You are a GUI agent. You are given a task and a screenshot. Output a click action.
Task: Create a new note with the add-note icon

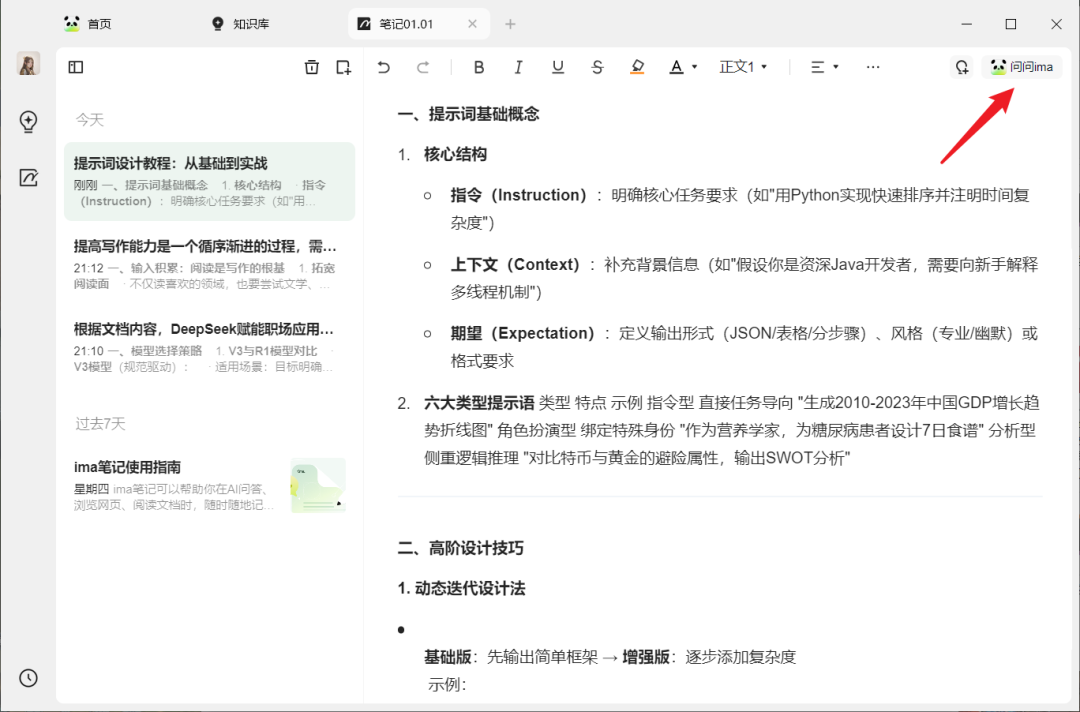click(343, 66)
